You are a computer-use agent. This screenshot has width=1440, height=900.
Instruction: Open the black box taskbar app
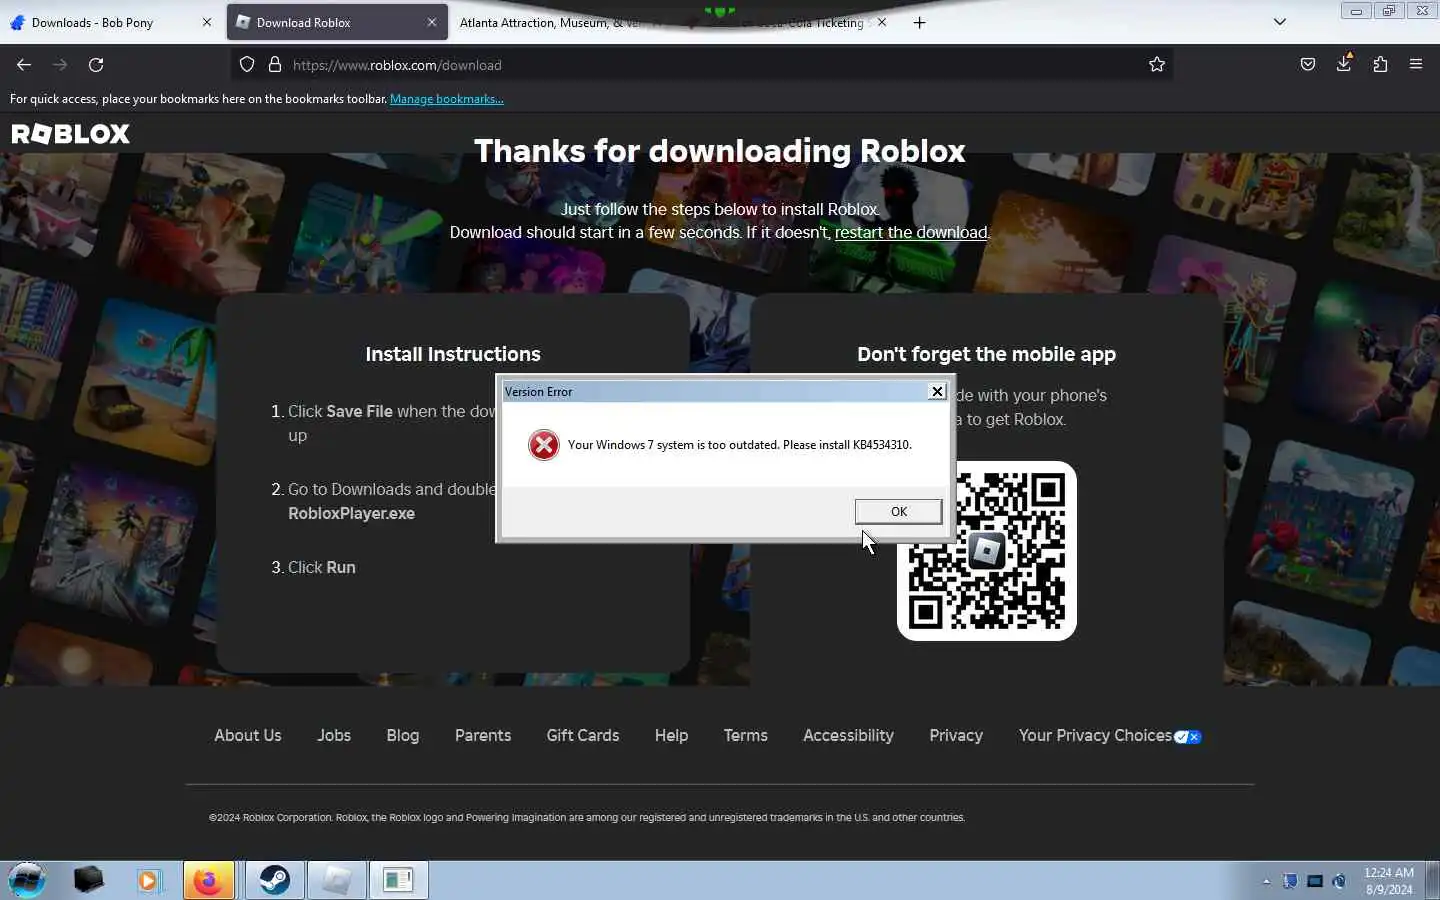click(88, 880)
